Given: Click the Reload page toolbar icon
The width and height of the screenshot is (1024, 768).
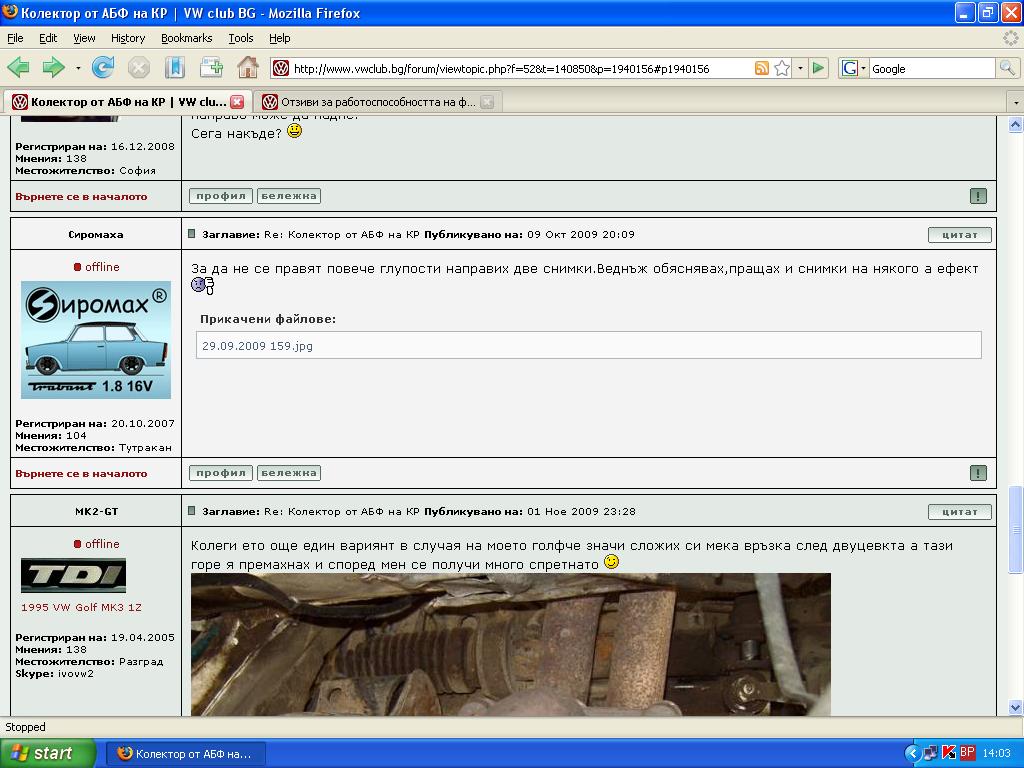Looking at the screenshot, I should click(102, 68).
